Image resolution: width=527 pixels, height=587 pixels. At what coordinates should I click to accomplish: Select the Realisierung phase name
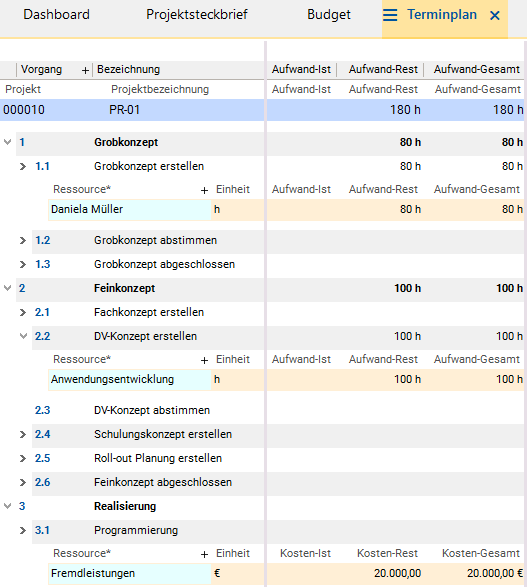tap(125, 506)
